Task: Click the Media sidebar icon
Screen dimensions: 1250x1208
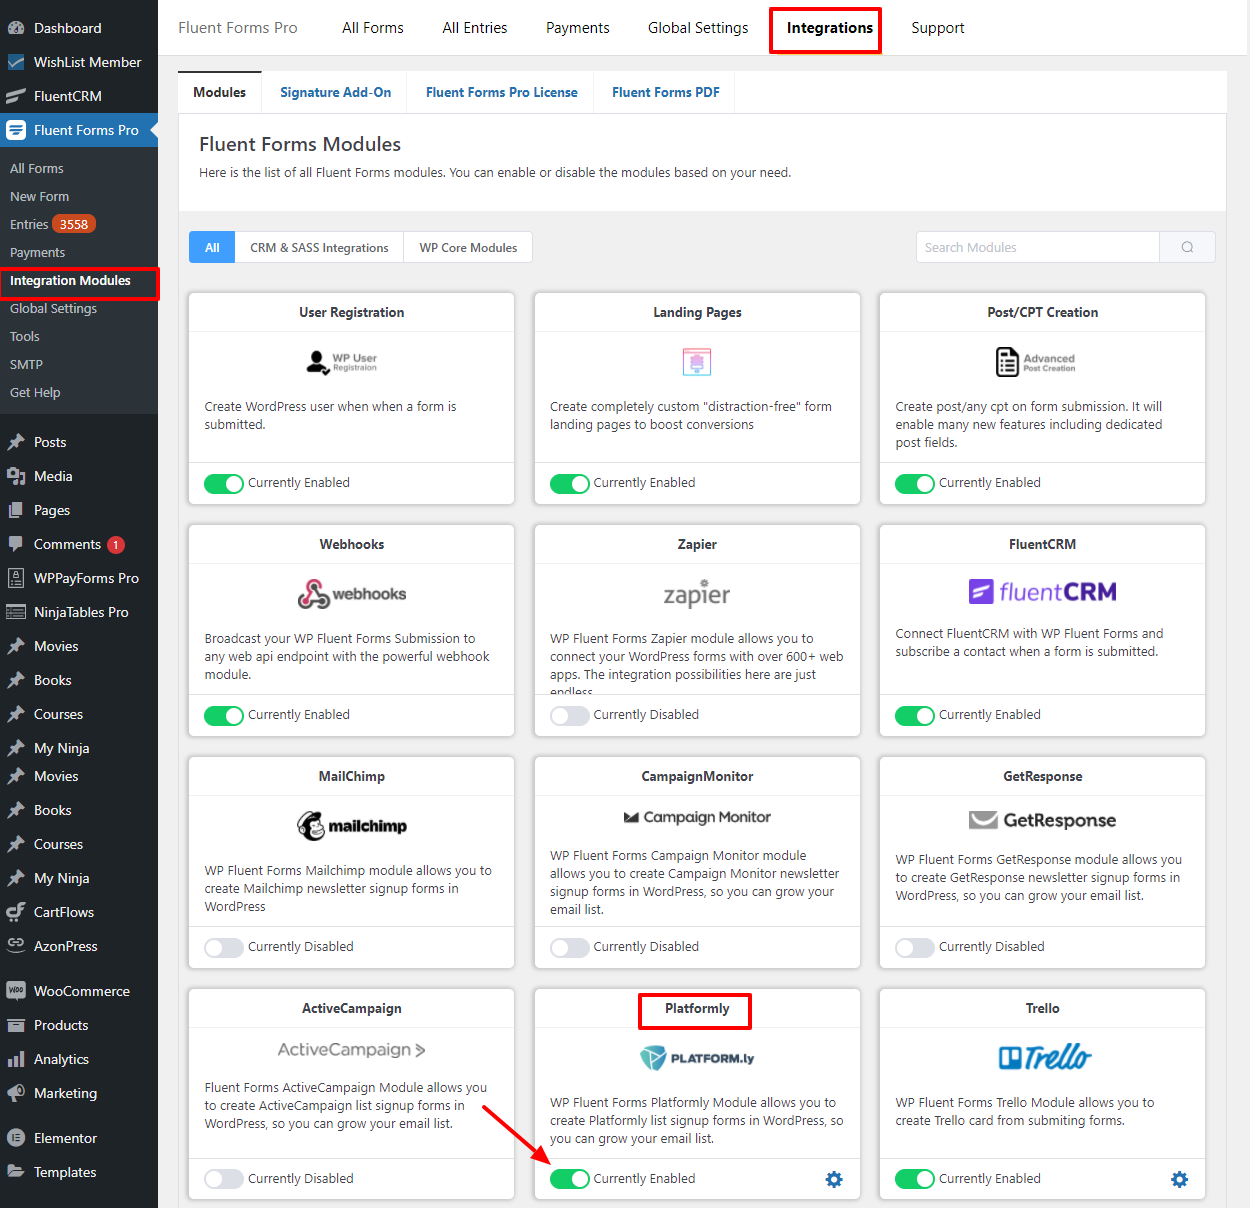Action: coord(16,476)
